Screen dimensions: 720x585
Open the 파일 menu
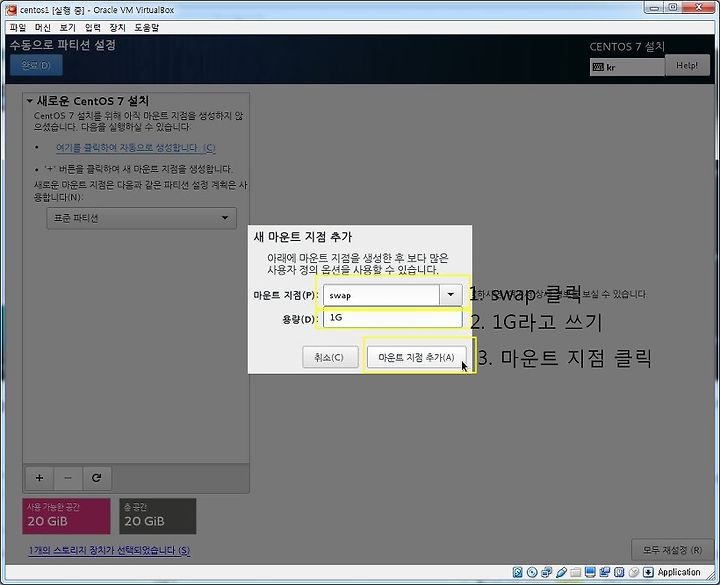18,28
